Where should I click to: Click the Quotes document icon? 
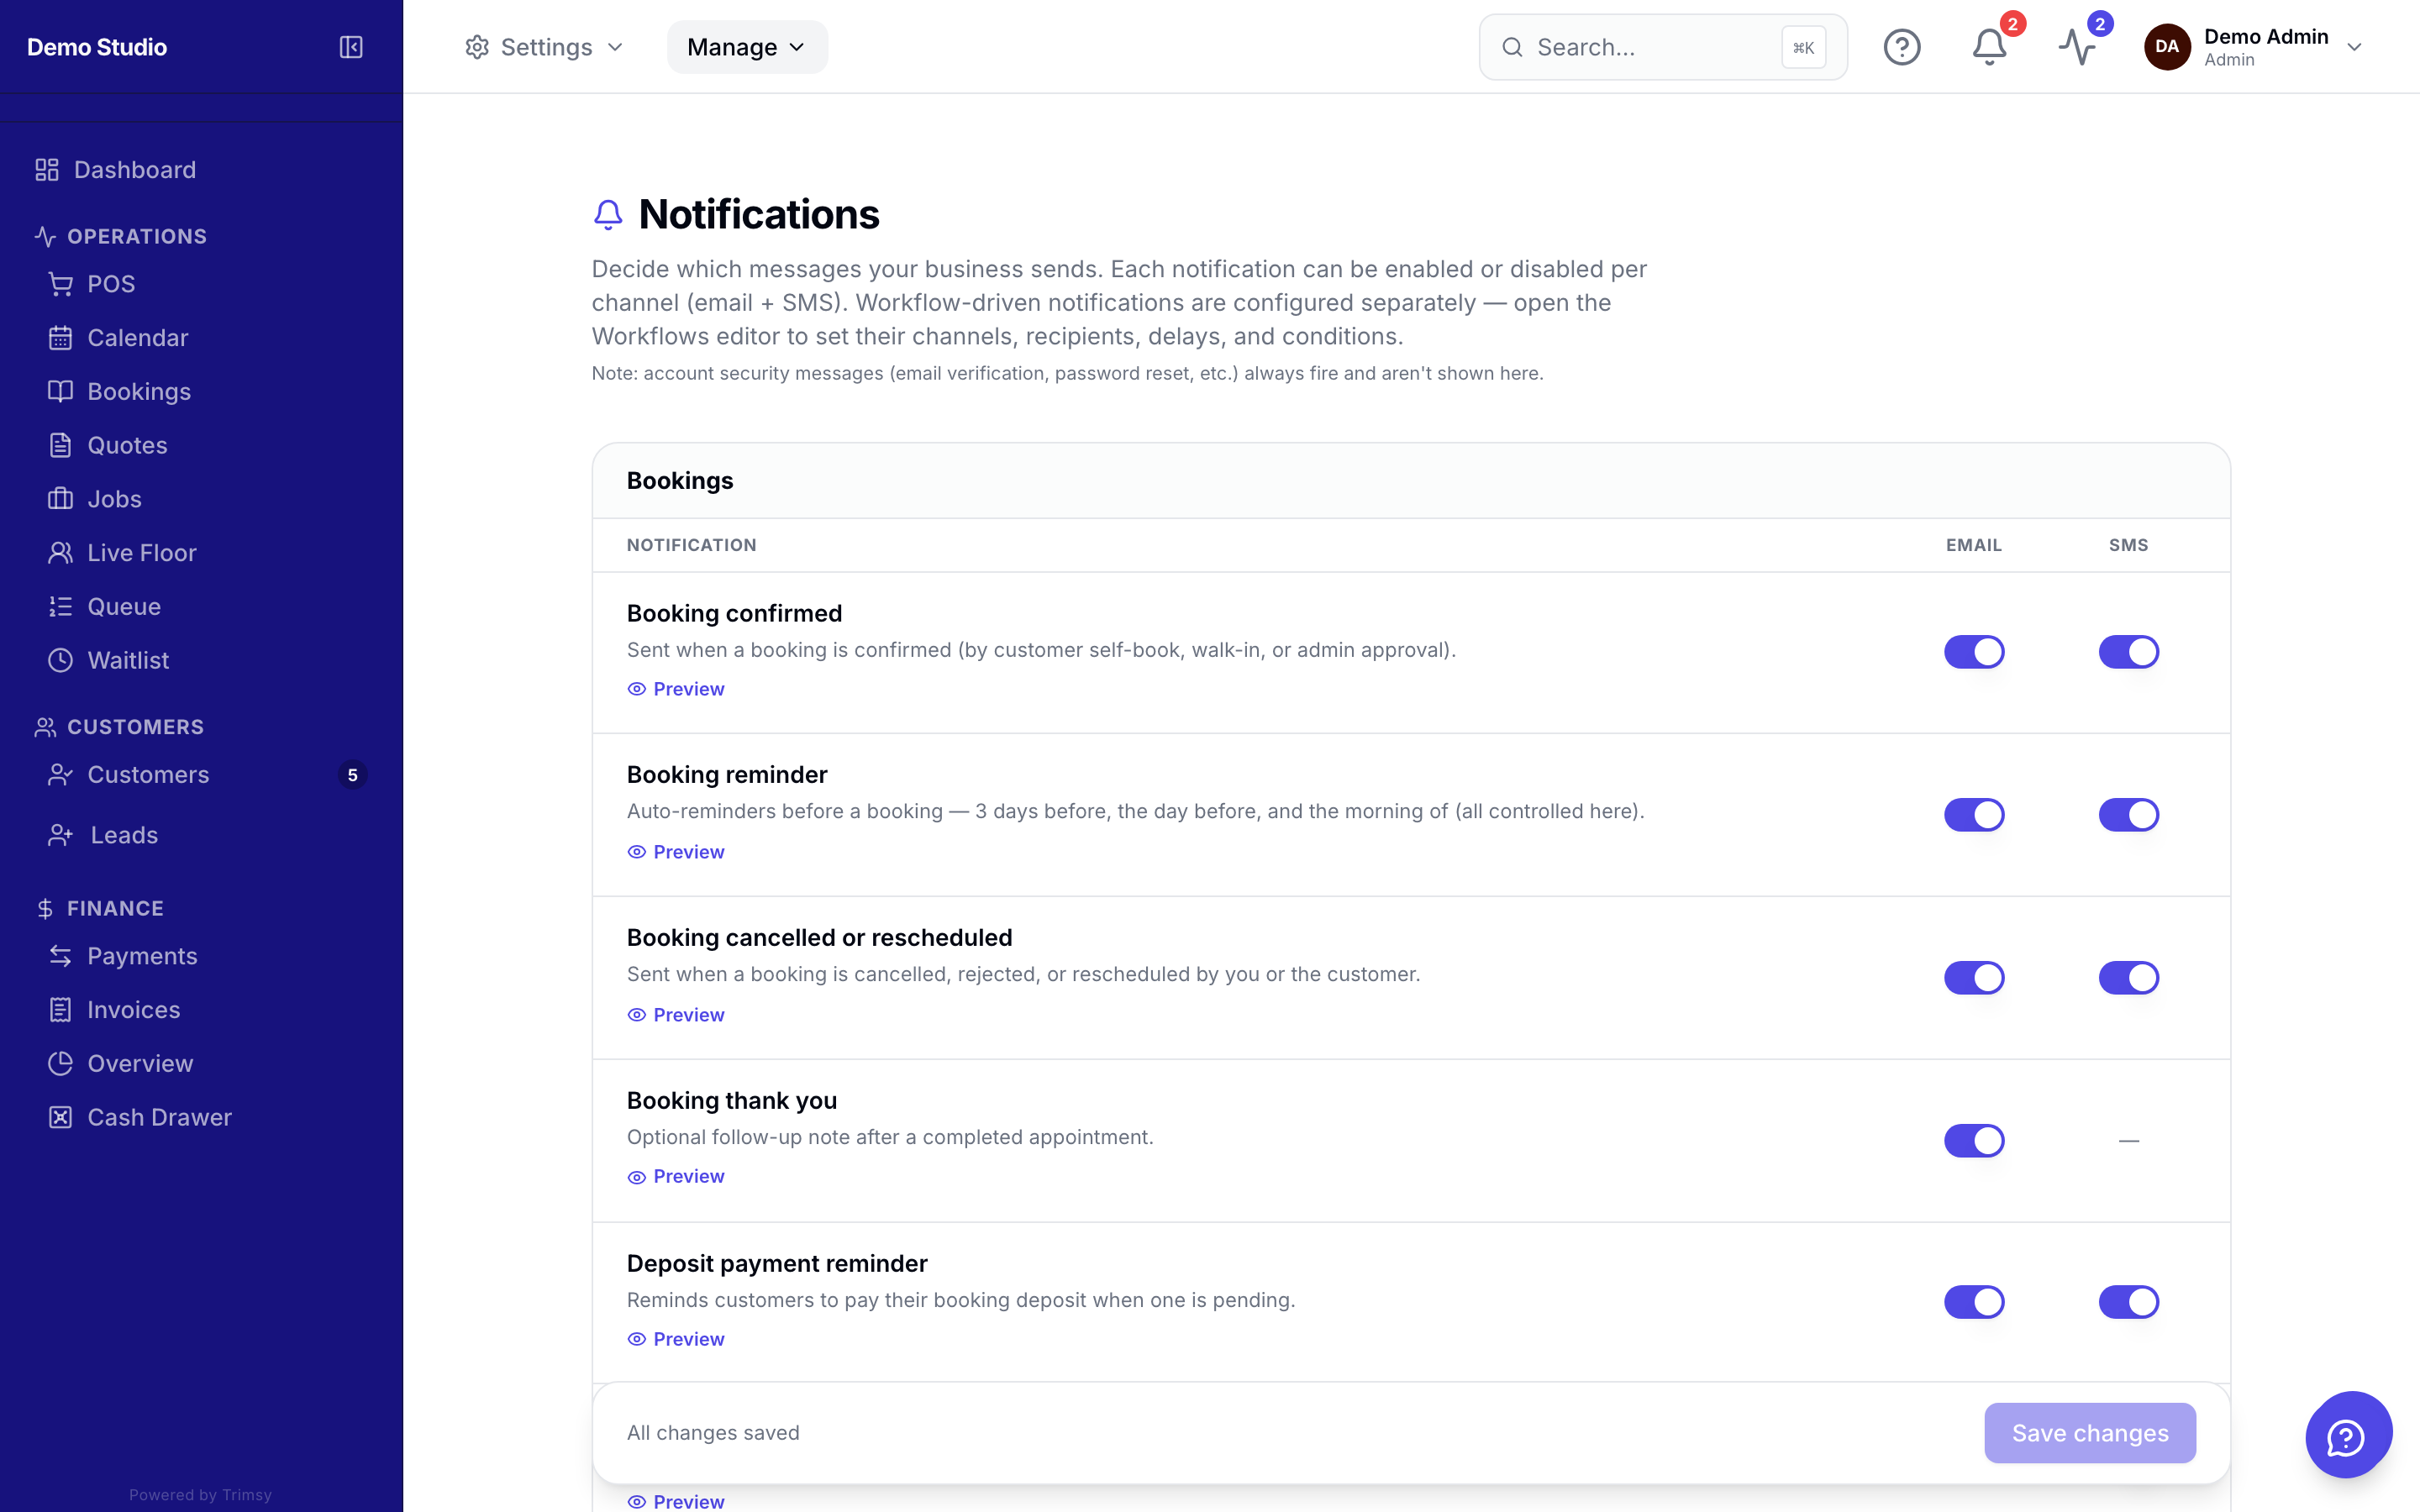61,445
